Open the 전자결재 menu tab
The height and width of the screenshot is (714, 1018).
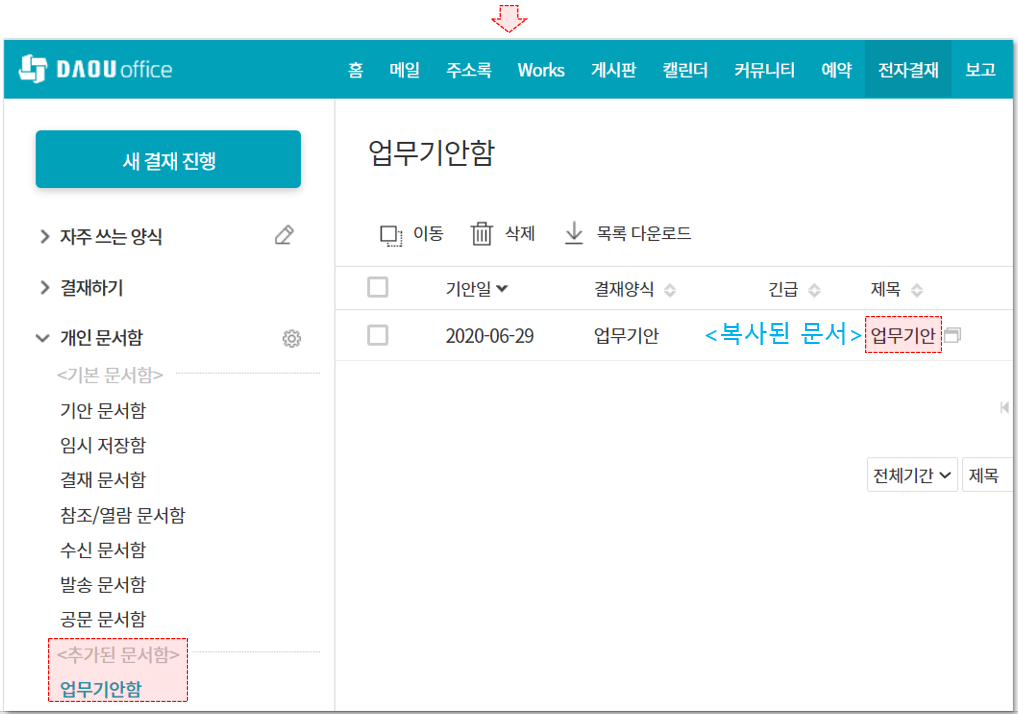pyautogui.click(x=907, y=70)
